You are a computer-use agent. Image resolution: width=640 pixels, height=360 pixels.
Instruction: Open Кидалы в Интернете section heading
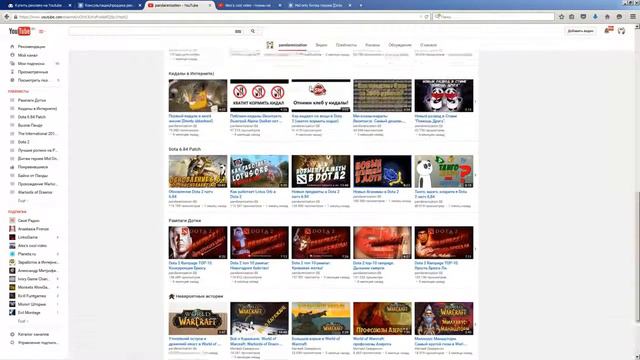point(191,73)
